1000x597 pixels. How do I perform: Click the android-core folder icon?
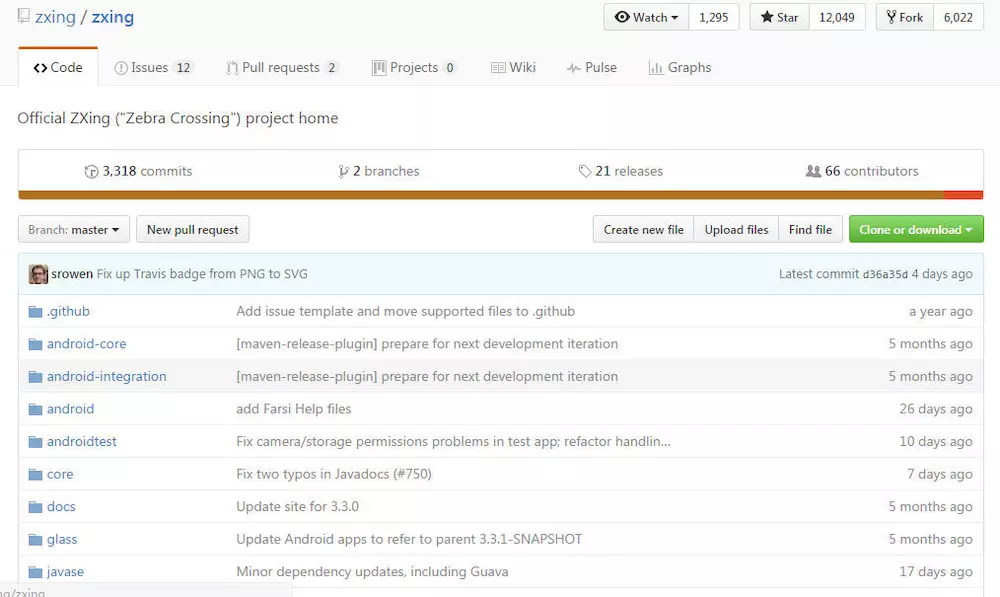pyautogui.click(x=35, y=344)
